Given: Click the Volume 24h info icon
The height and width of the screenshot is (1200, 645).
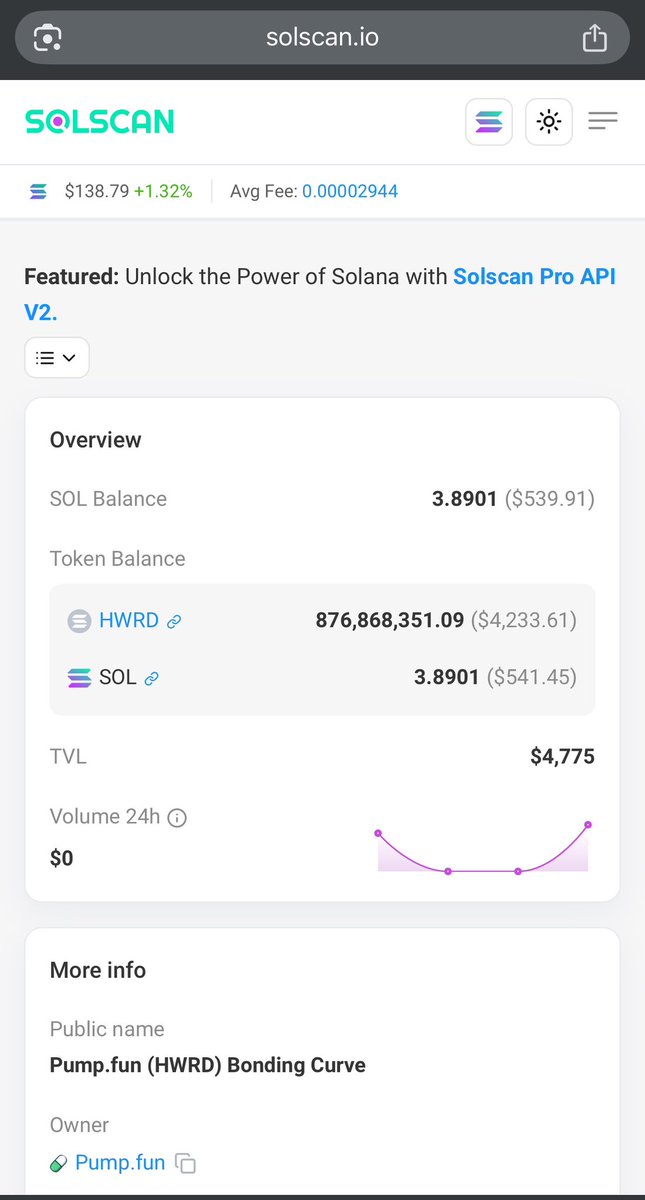Looking at the screenshot, I should tap(177, 818).
